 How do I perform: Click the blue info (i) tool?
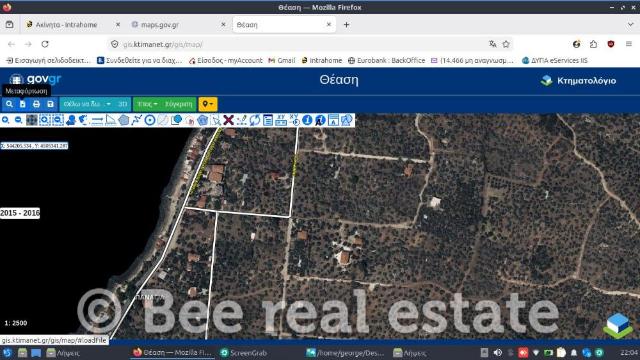307,120
